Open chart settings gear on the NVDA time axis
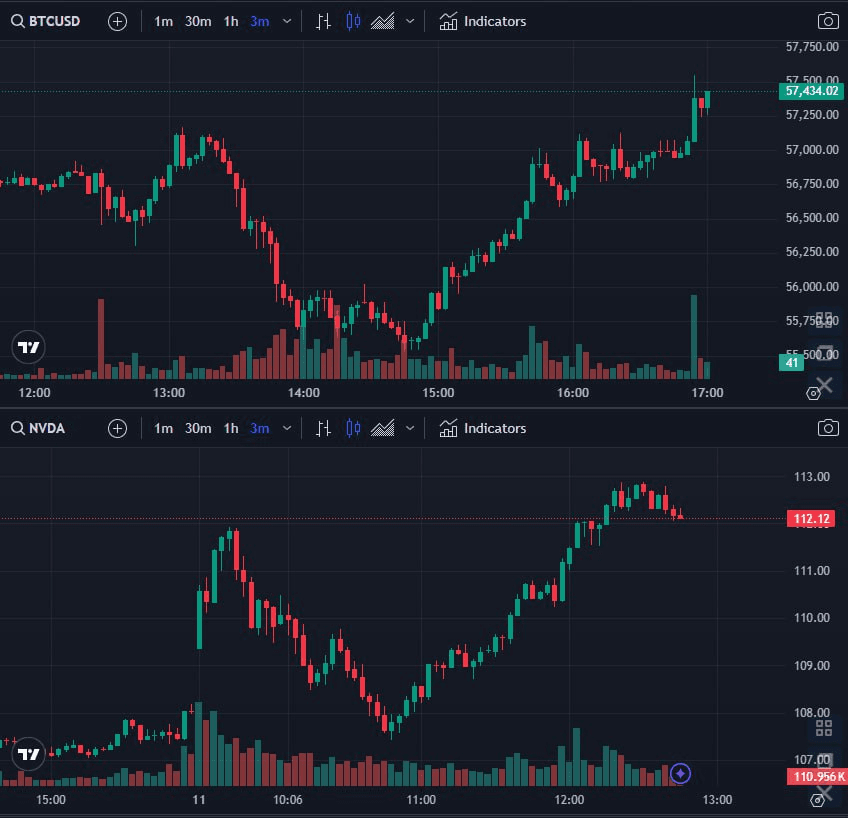The height and width of the screenshot is (818, 848). click(817, 800)
